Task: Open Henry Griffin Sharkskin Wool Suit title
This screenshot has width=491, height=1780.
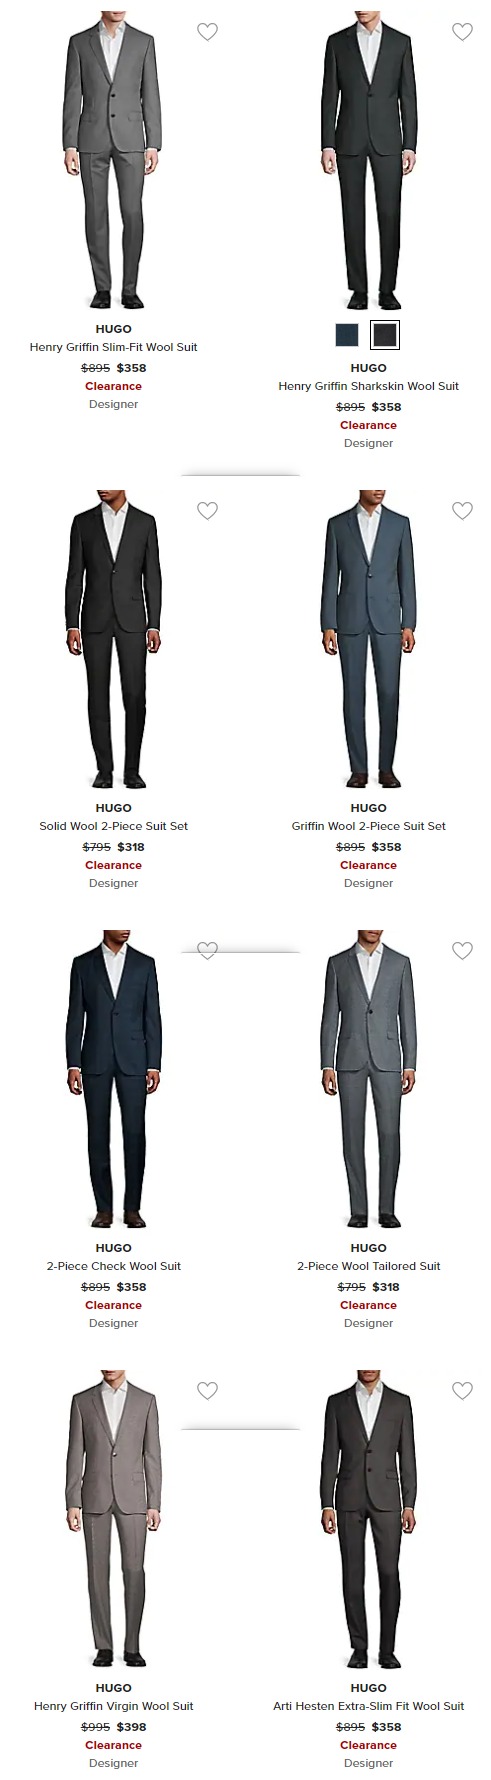Action: point(368,386)
